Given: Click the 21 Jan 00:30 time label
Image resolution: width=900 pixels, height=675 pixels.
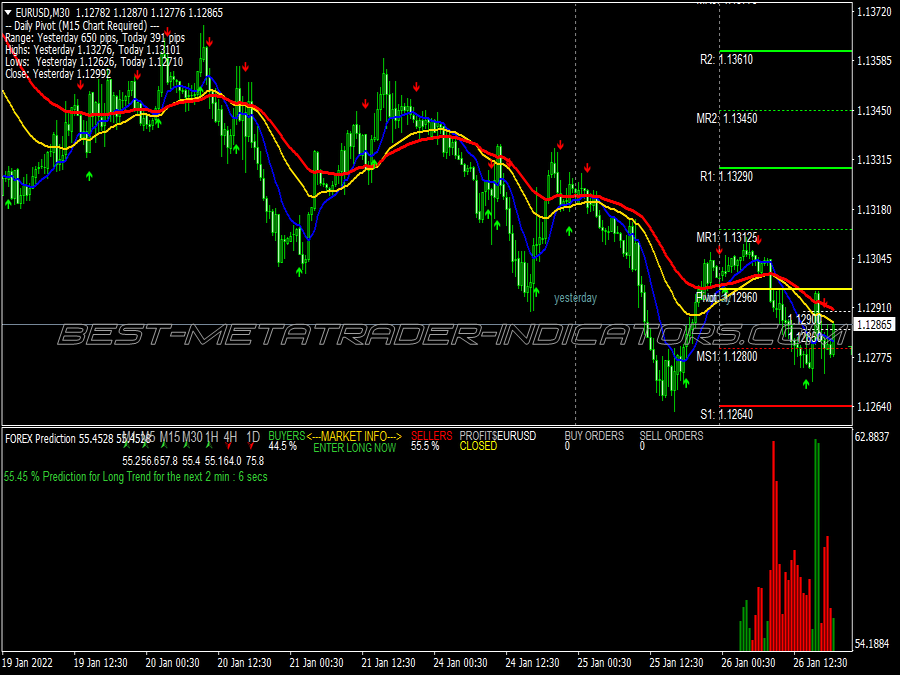Looking at the screenshot, I should tap(316, 663).
